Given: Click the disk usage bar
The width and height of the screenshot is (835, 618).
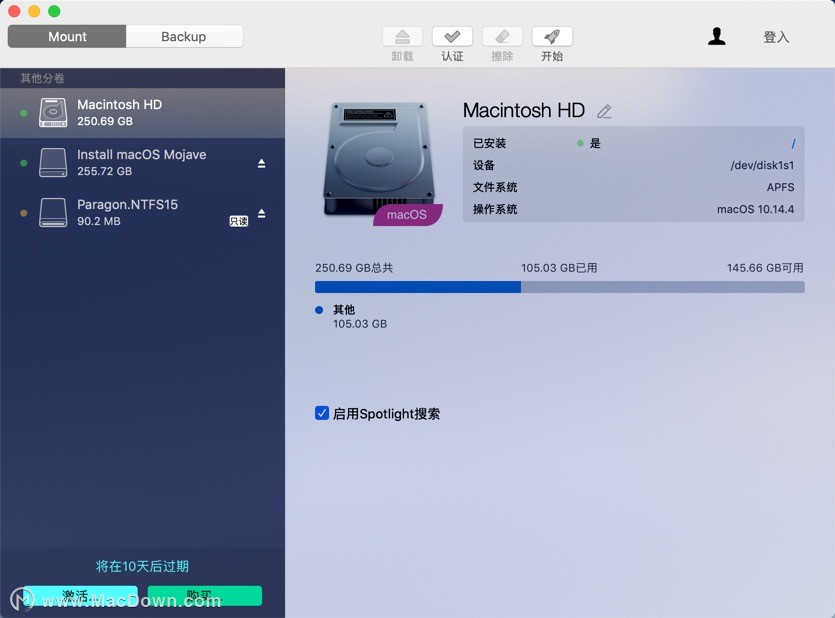Looking at the screenshot, I should (560, 287).
